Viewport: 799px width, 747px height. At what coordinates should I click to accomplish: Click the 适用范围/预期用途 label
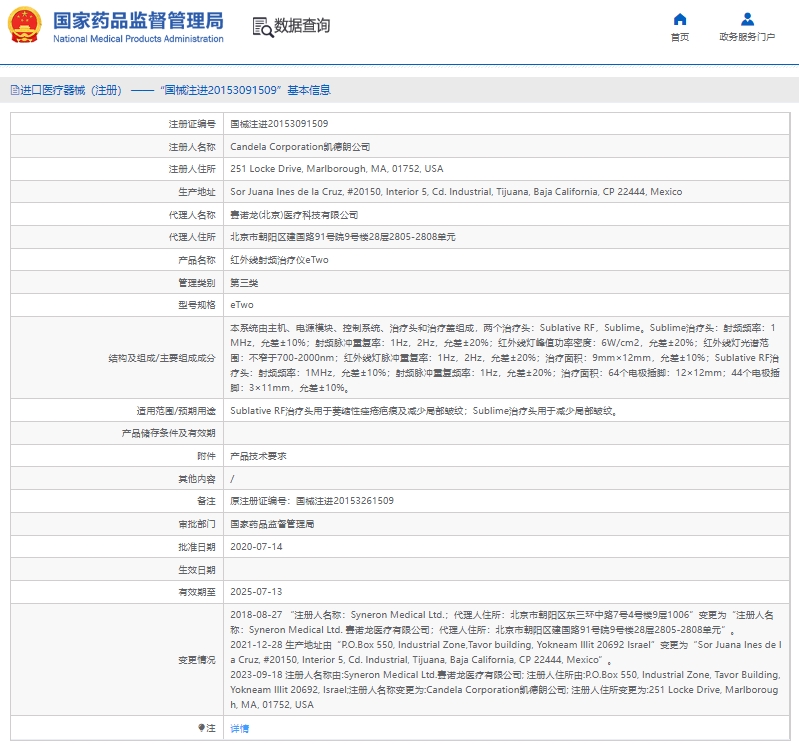point(176,411)
